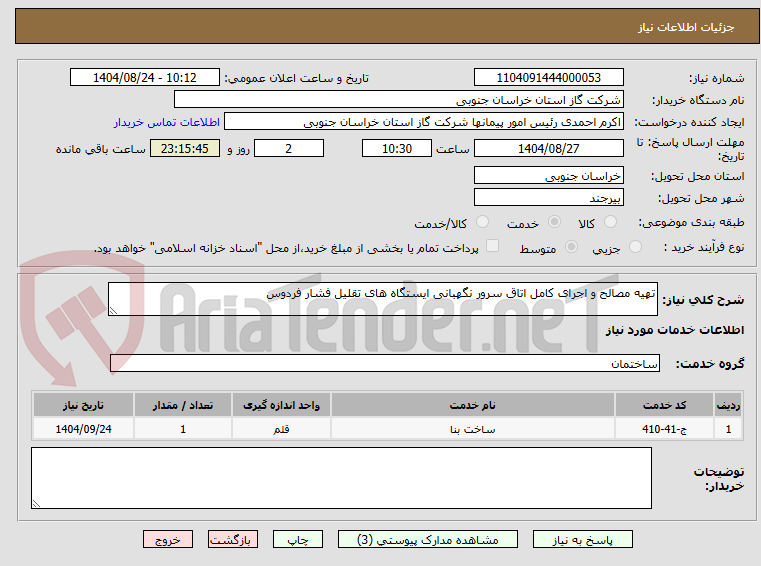Click the service name cell ساخت بنا

point(473,429)
